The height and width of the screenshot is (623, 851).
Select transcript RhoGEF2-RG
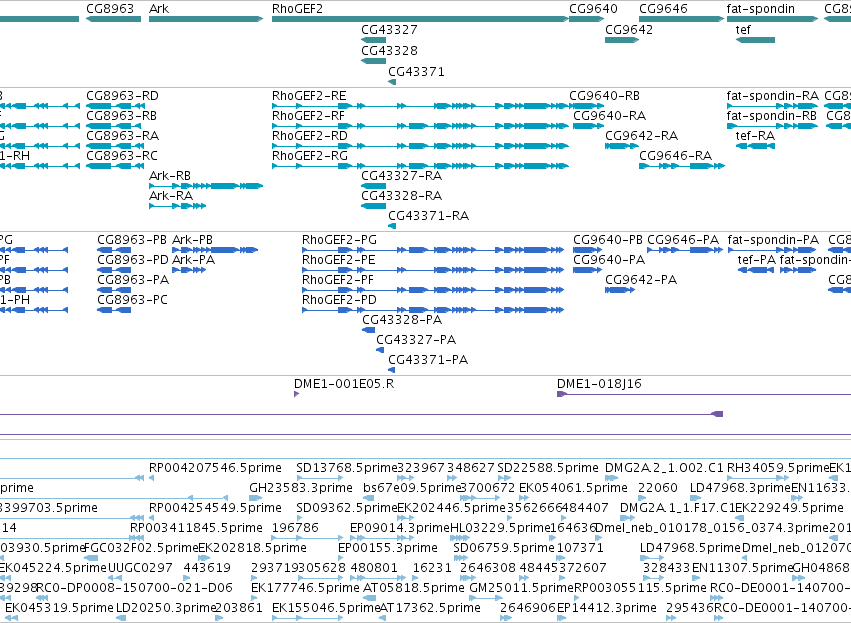coord(310,156)
